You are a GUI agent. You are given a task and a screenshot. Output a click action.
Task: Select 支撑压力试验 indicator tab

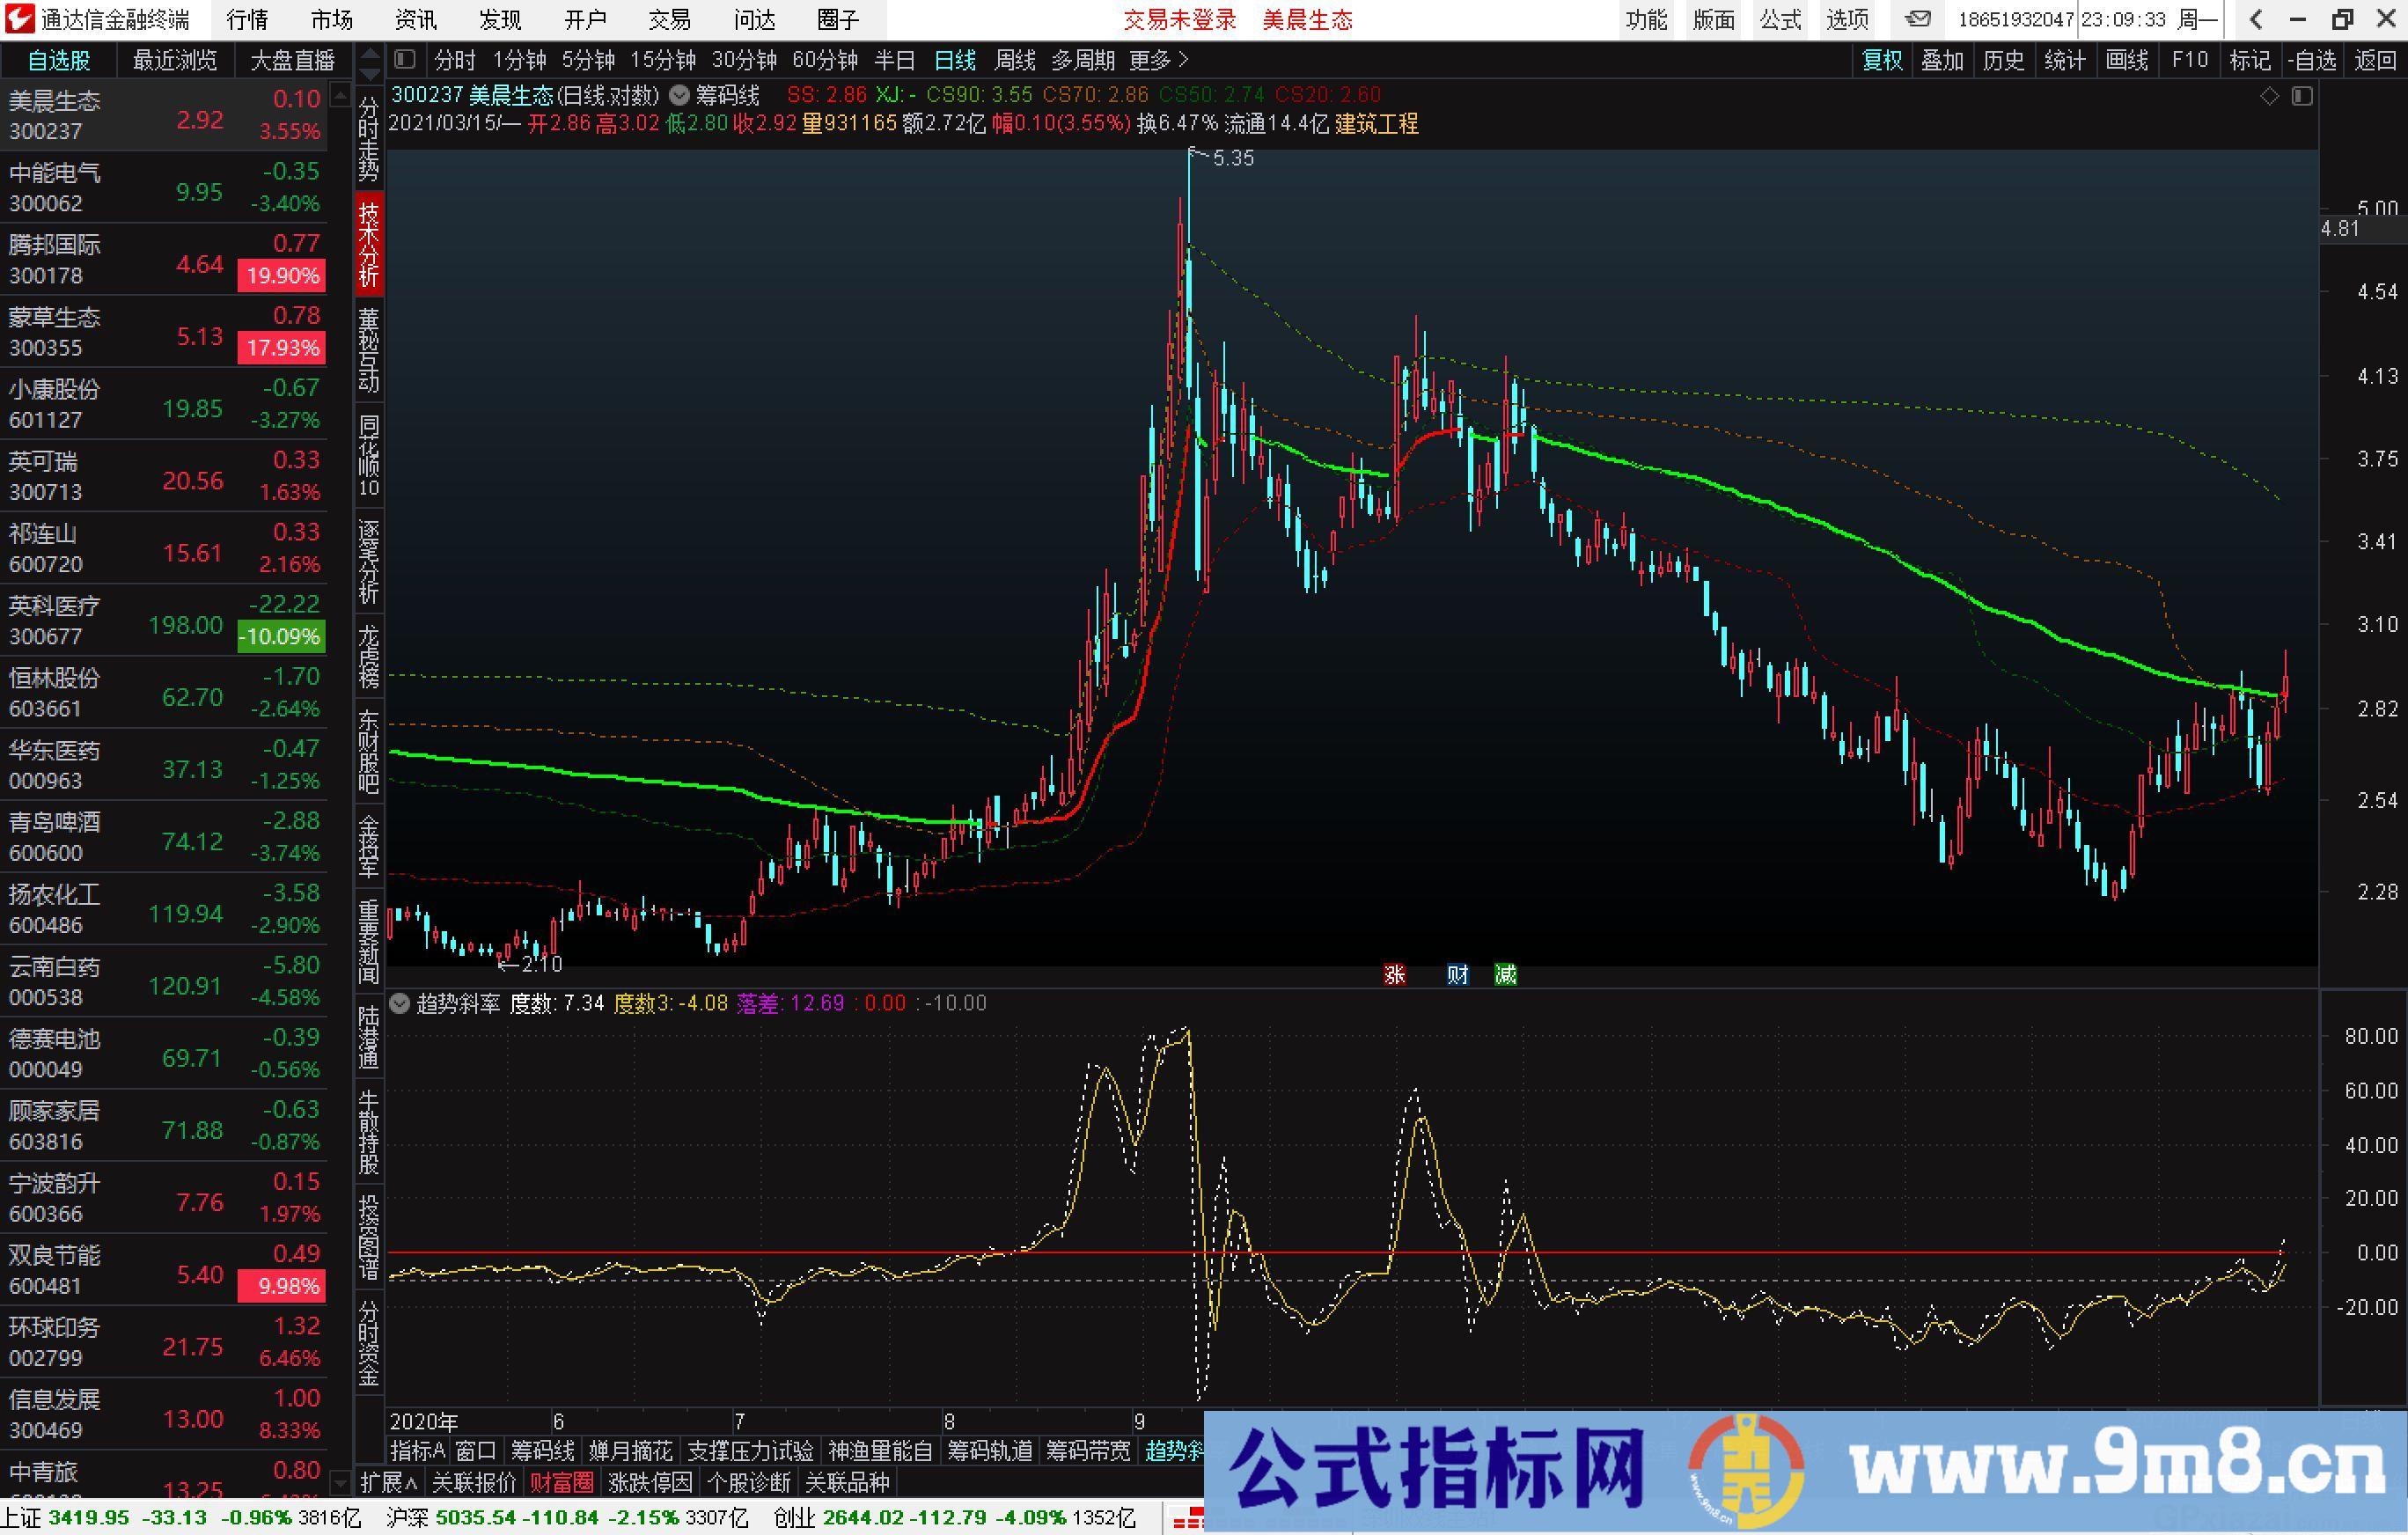pyautogui.click(x=750, y=1450)
